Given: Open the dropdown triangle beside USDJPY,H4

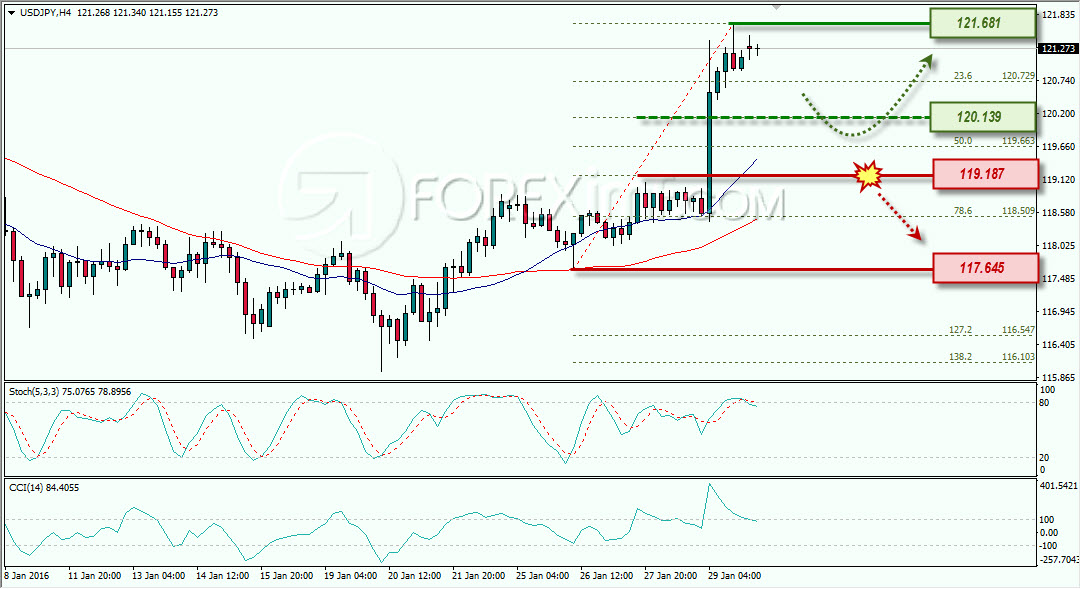Looking at the screenshot, I should pos(11,12).
